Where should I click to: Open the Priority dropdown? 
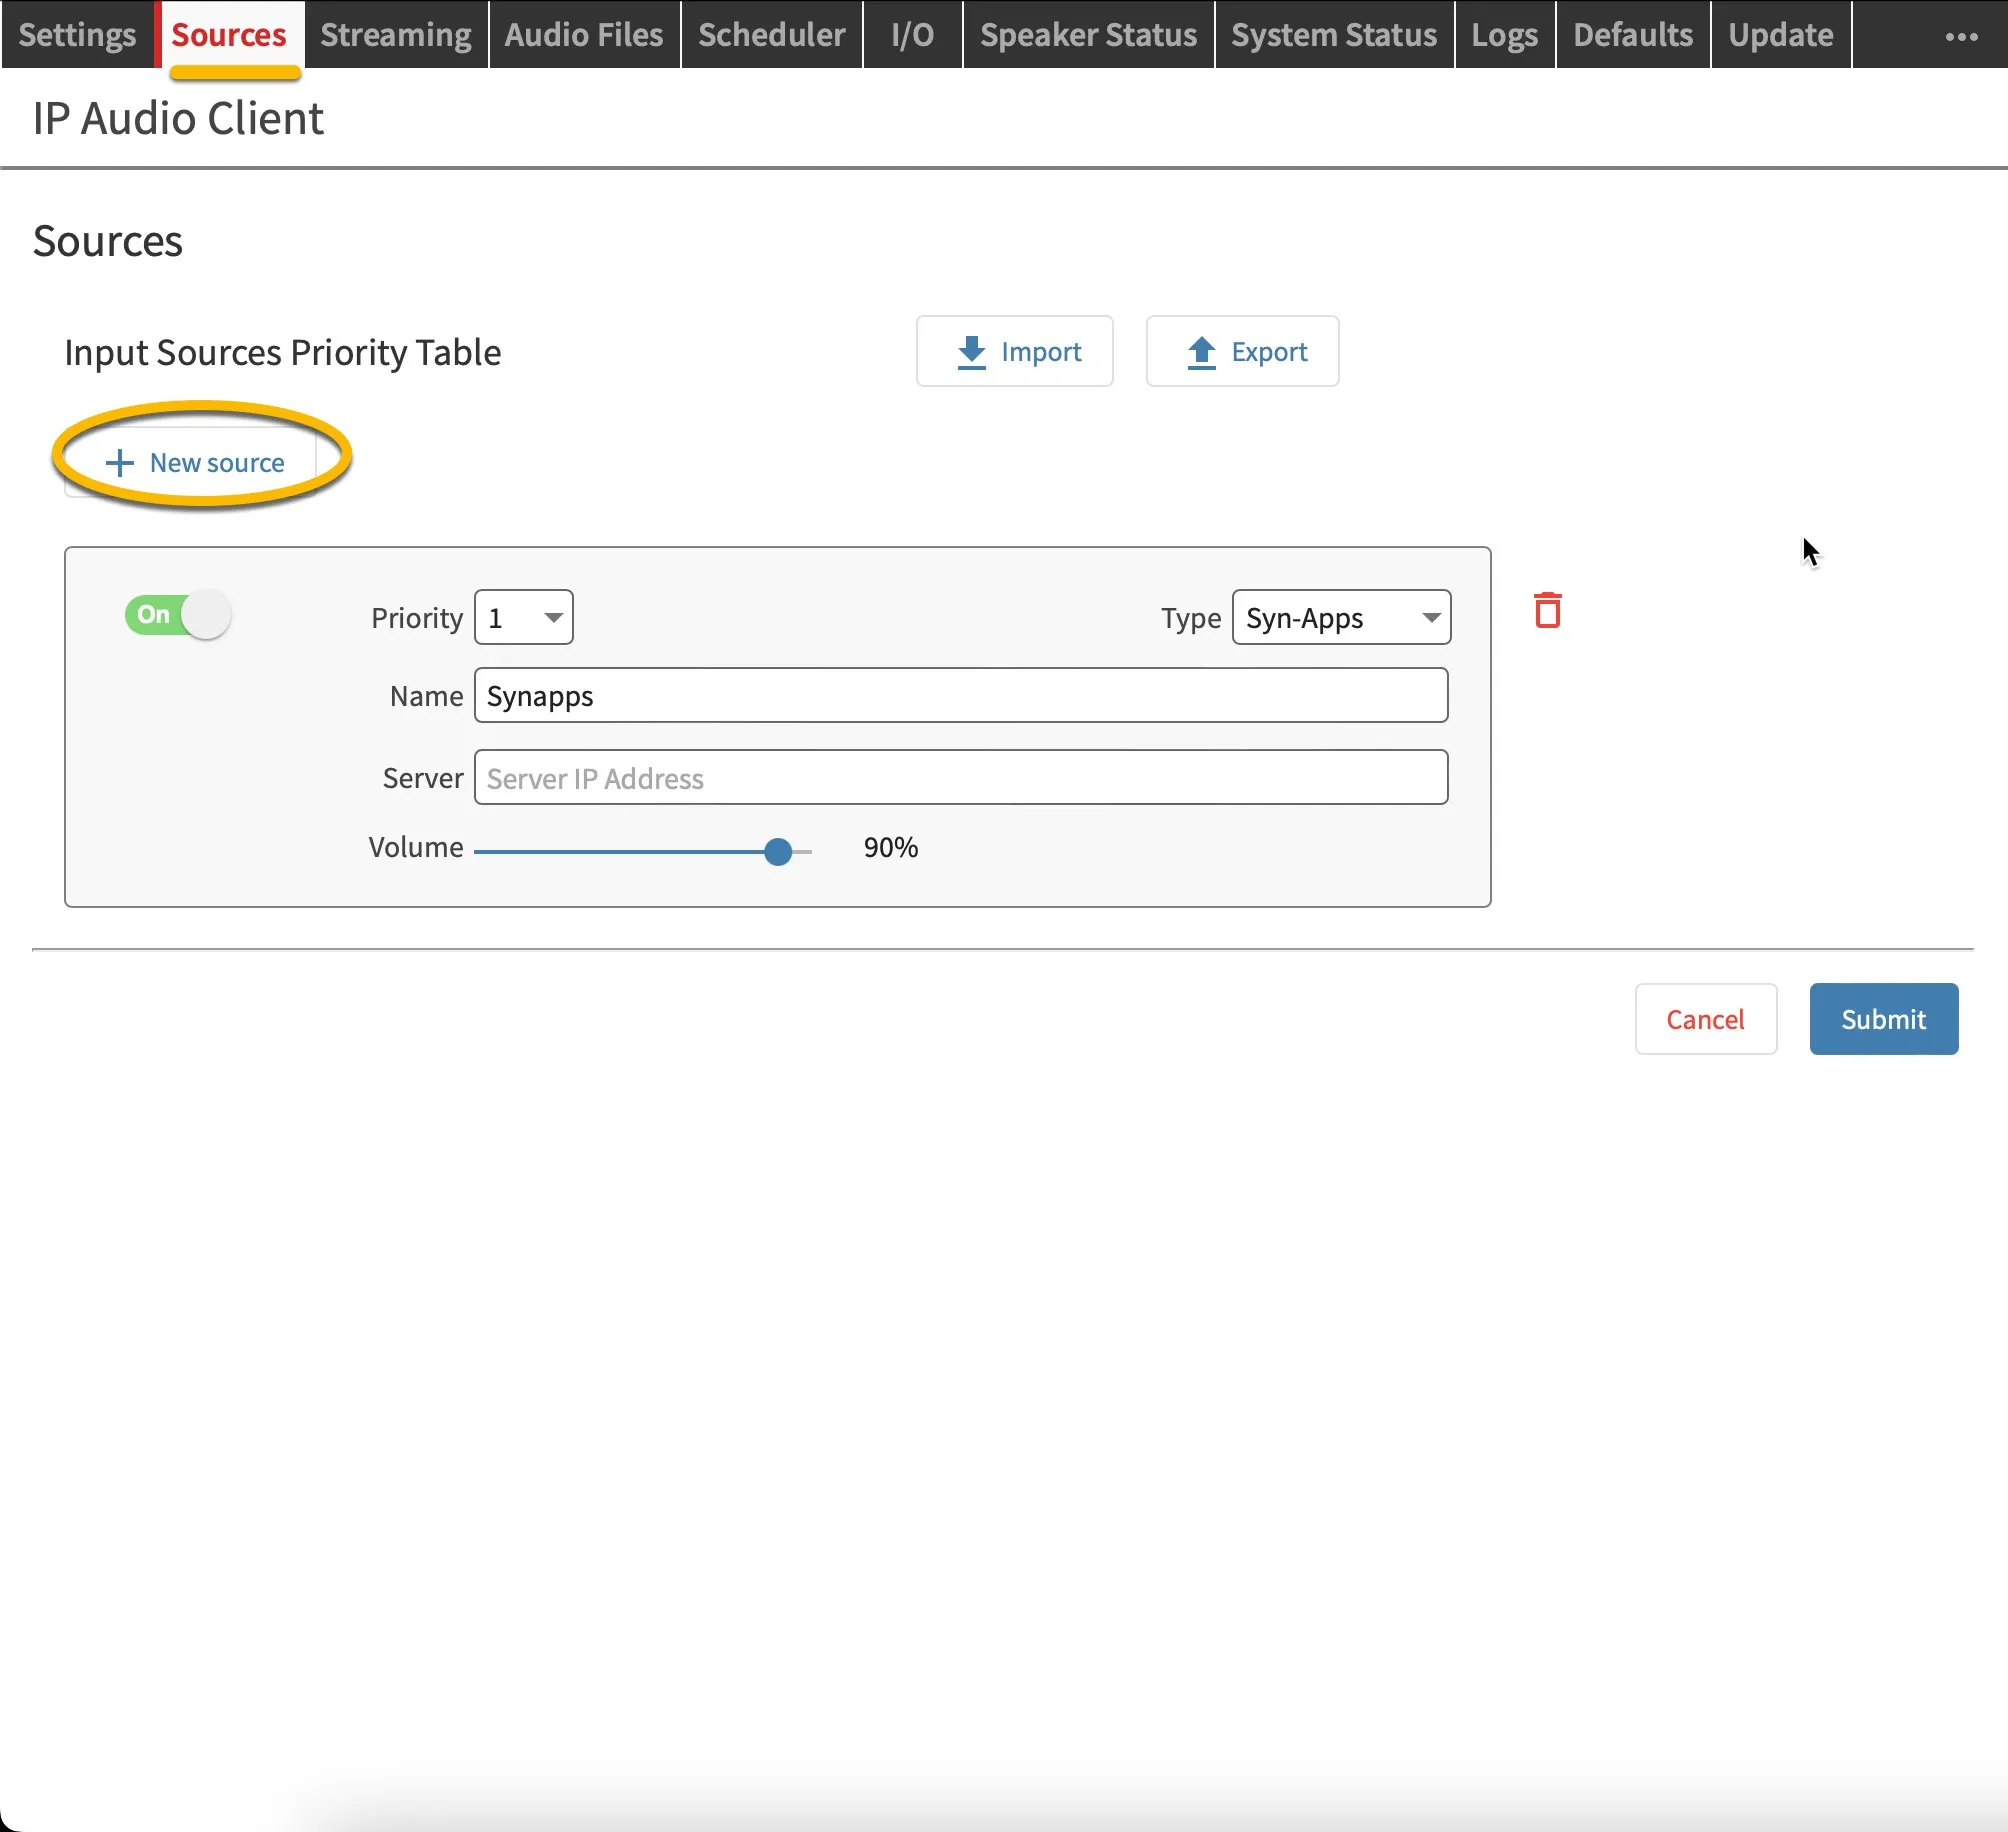click(523, 617)
